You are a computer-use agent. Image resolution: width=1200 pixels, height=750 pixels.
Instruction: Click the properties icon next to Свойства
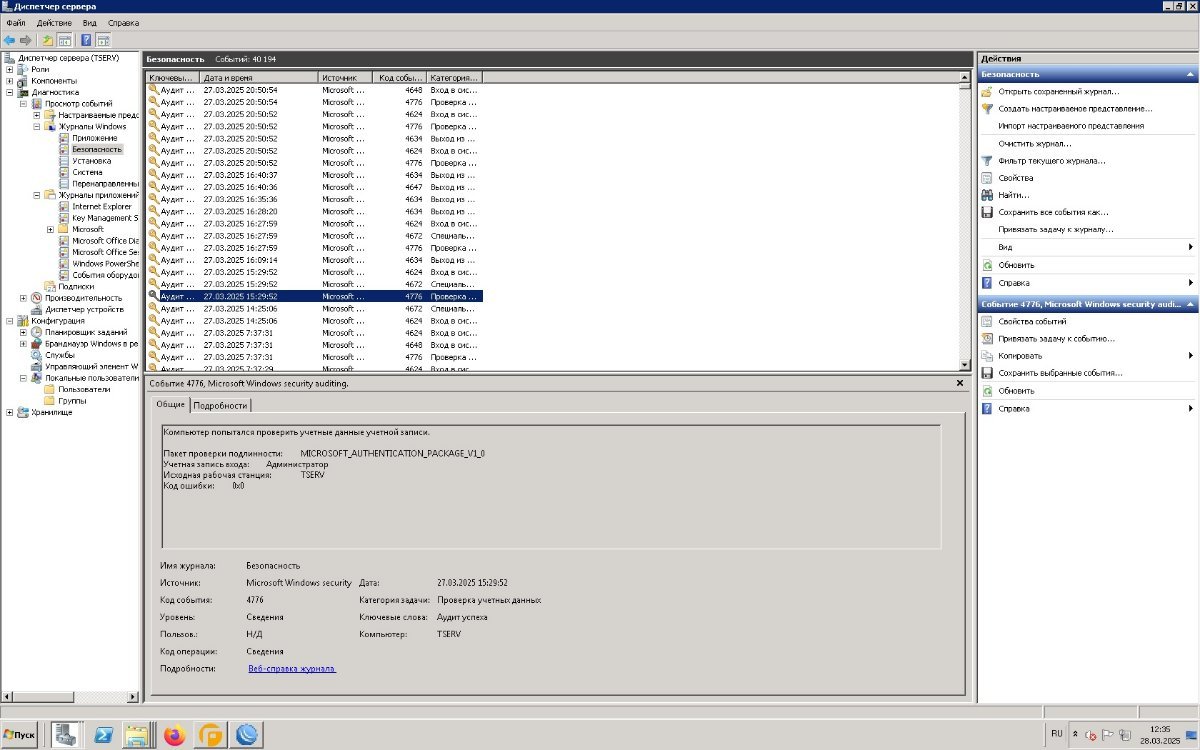tap(987, 178)
